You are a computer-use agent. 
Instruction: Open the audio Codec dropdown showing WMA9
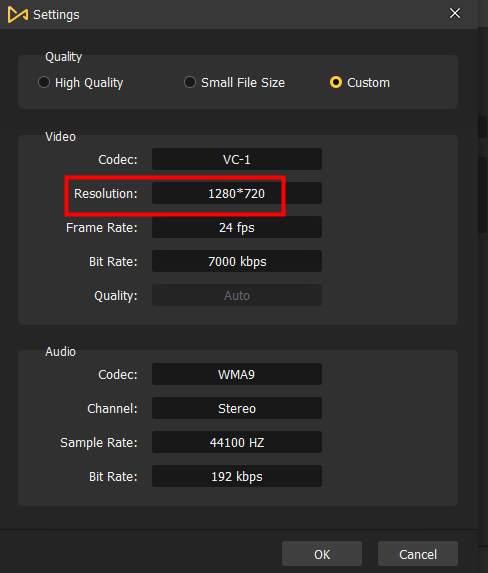pyautogui.click(x=237, y=374)
